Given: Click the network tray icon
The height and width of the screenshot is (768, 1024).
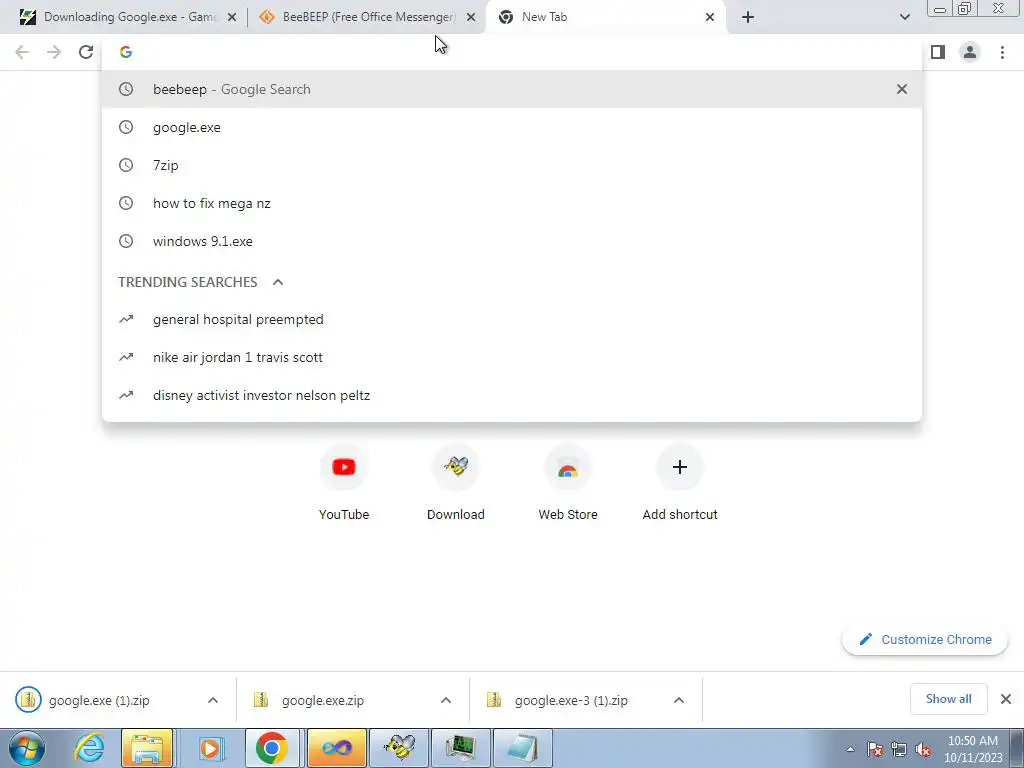Looking at the screenshot, I should pos(899,749).
